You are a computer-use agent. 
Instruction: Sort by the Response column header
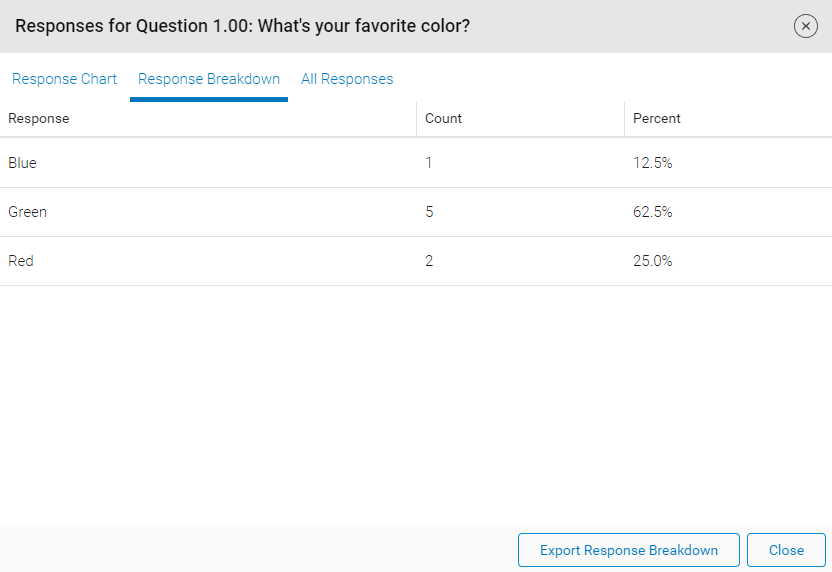coord(39,118)
